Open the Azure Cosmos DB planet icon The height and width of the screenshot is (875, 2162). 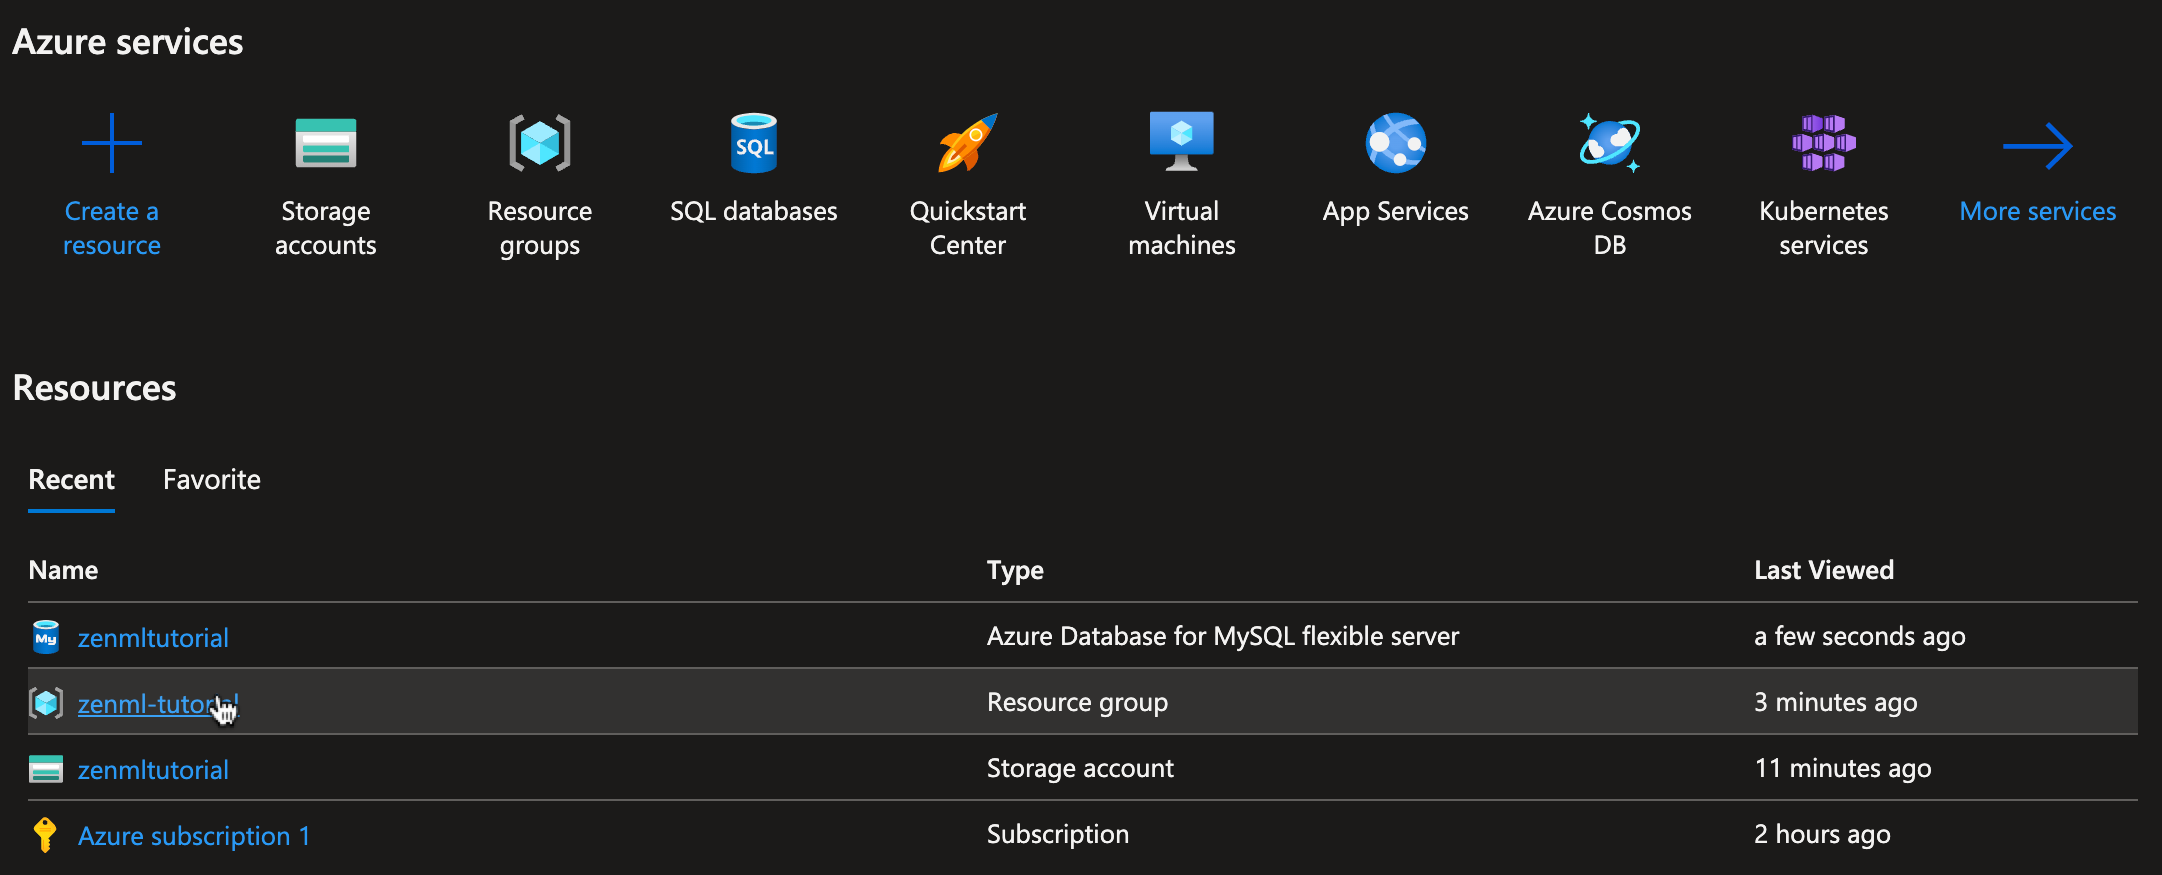(x=1610, y=143)
